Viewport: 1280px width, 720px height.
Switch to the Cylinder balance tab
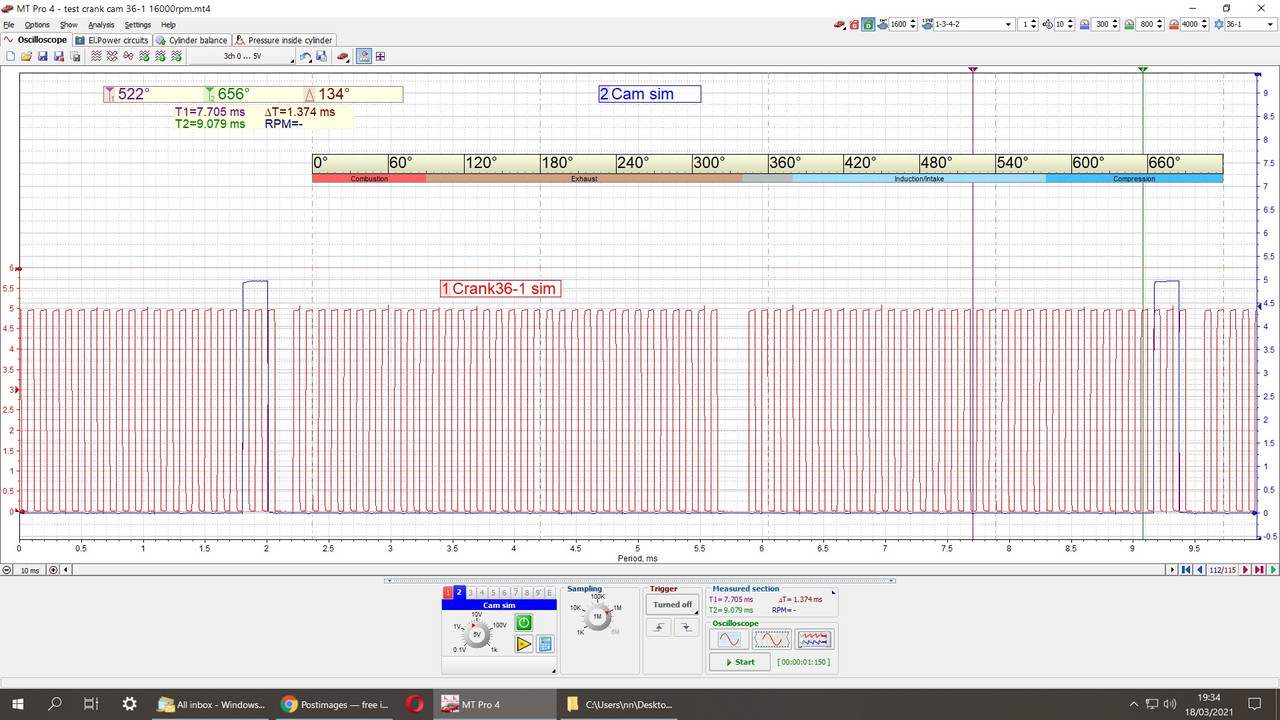(192, 40)
